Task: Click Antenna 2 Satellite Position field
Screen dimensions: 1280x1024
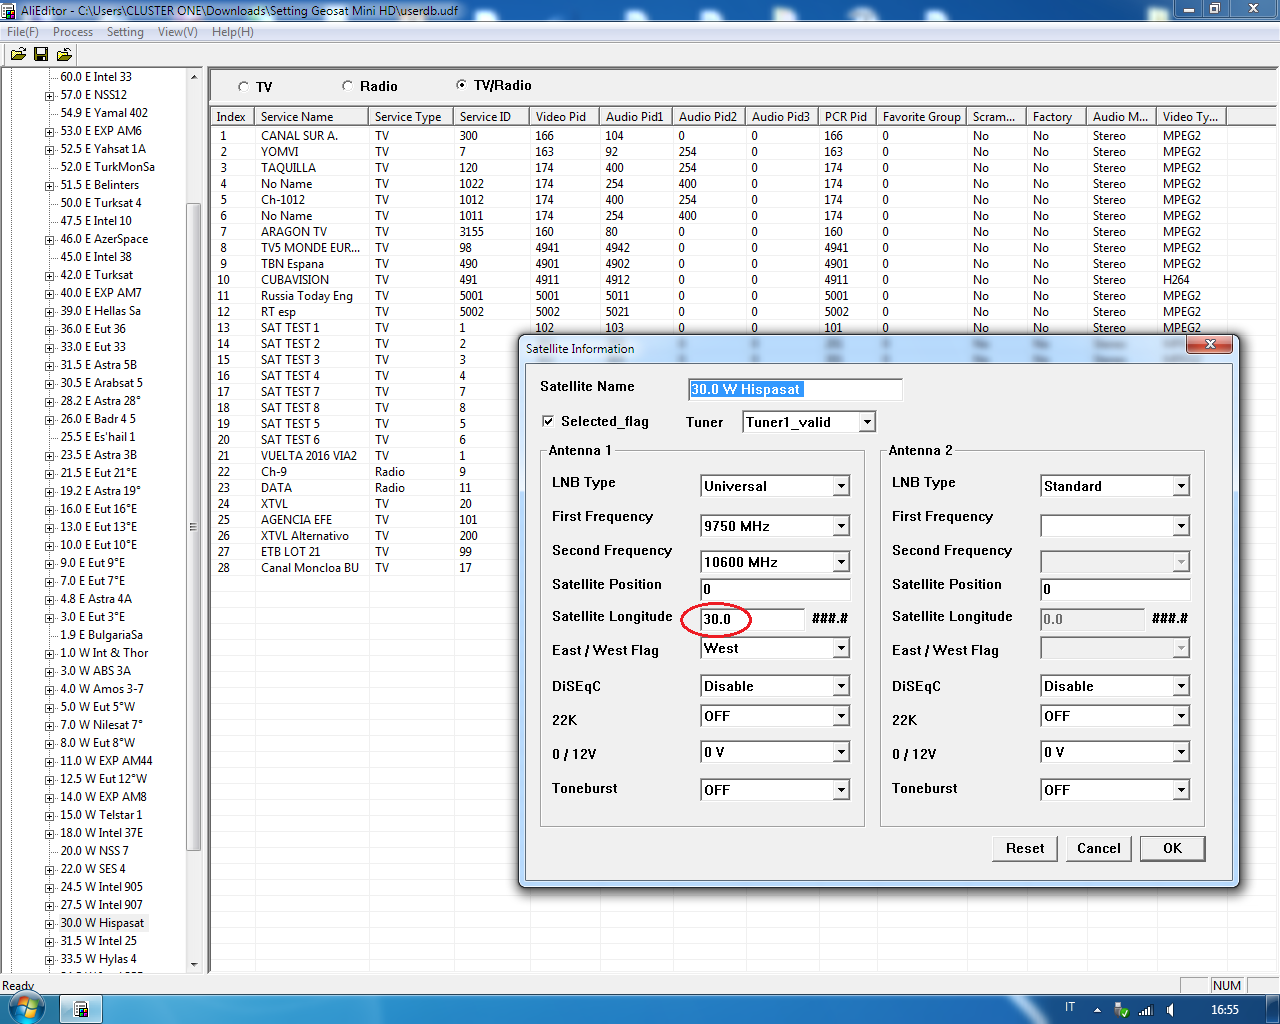Action: click(1115, 589)
